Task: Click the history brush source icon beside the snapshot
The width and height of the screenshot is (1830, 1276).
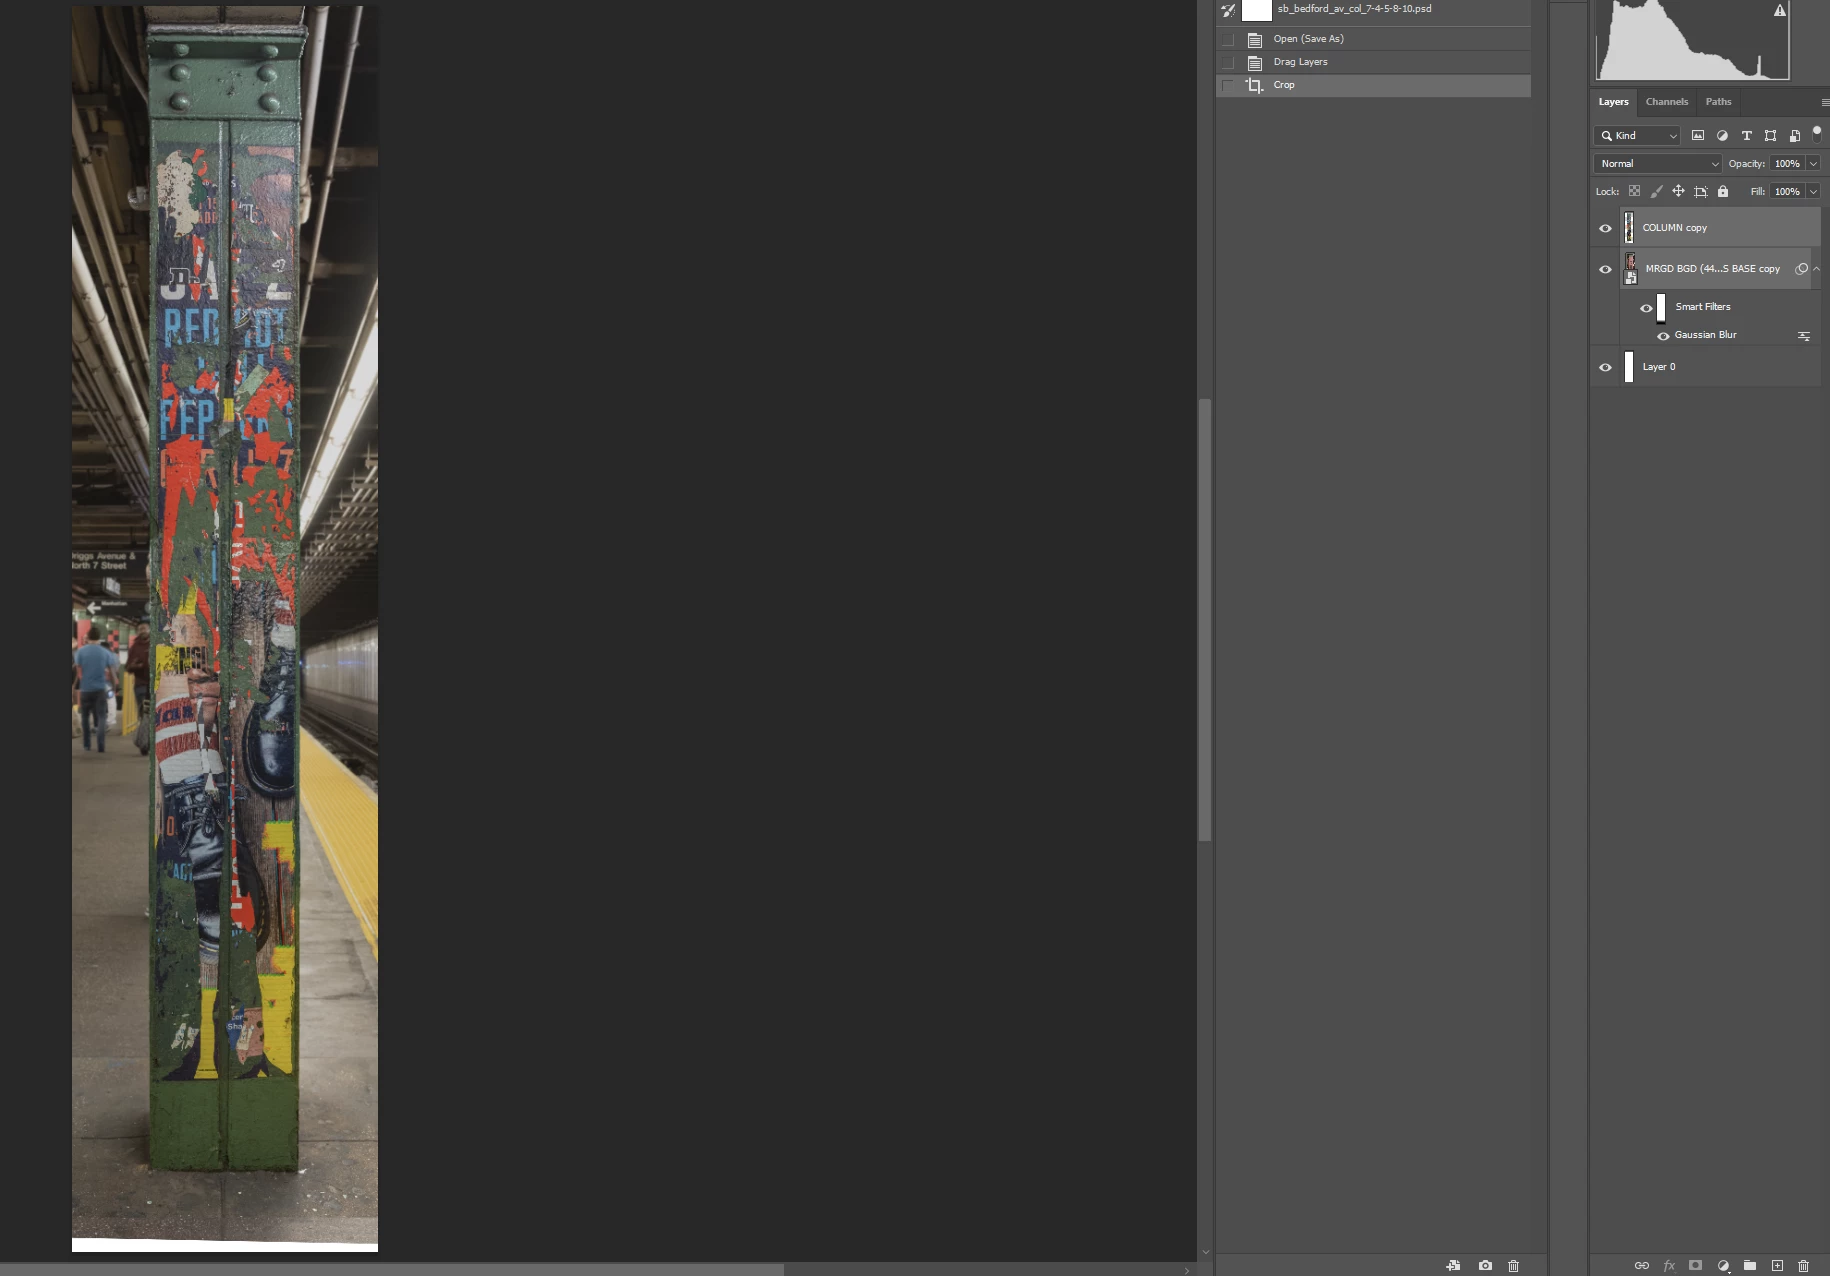Action: 1228,10
